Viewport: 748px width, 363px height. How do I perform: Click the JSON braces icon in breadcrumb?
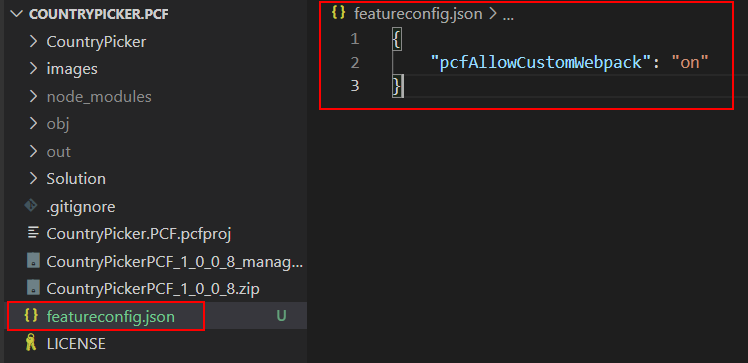pyautogui.click(x=338, y=13)
